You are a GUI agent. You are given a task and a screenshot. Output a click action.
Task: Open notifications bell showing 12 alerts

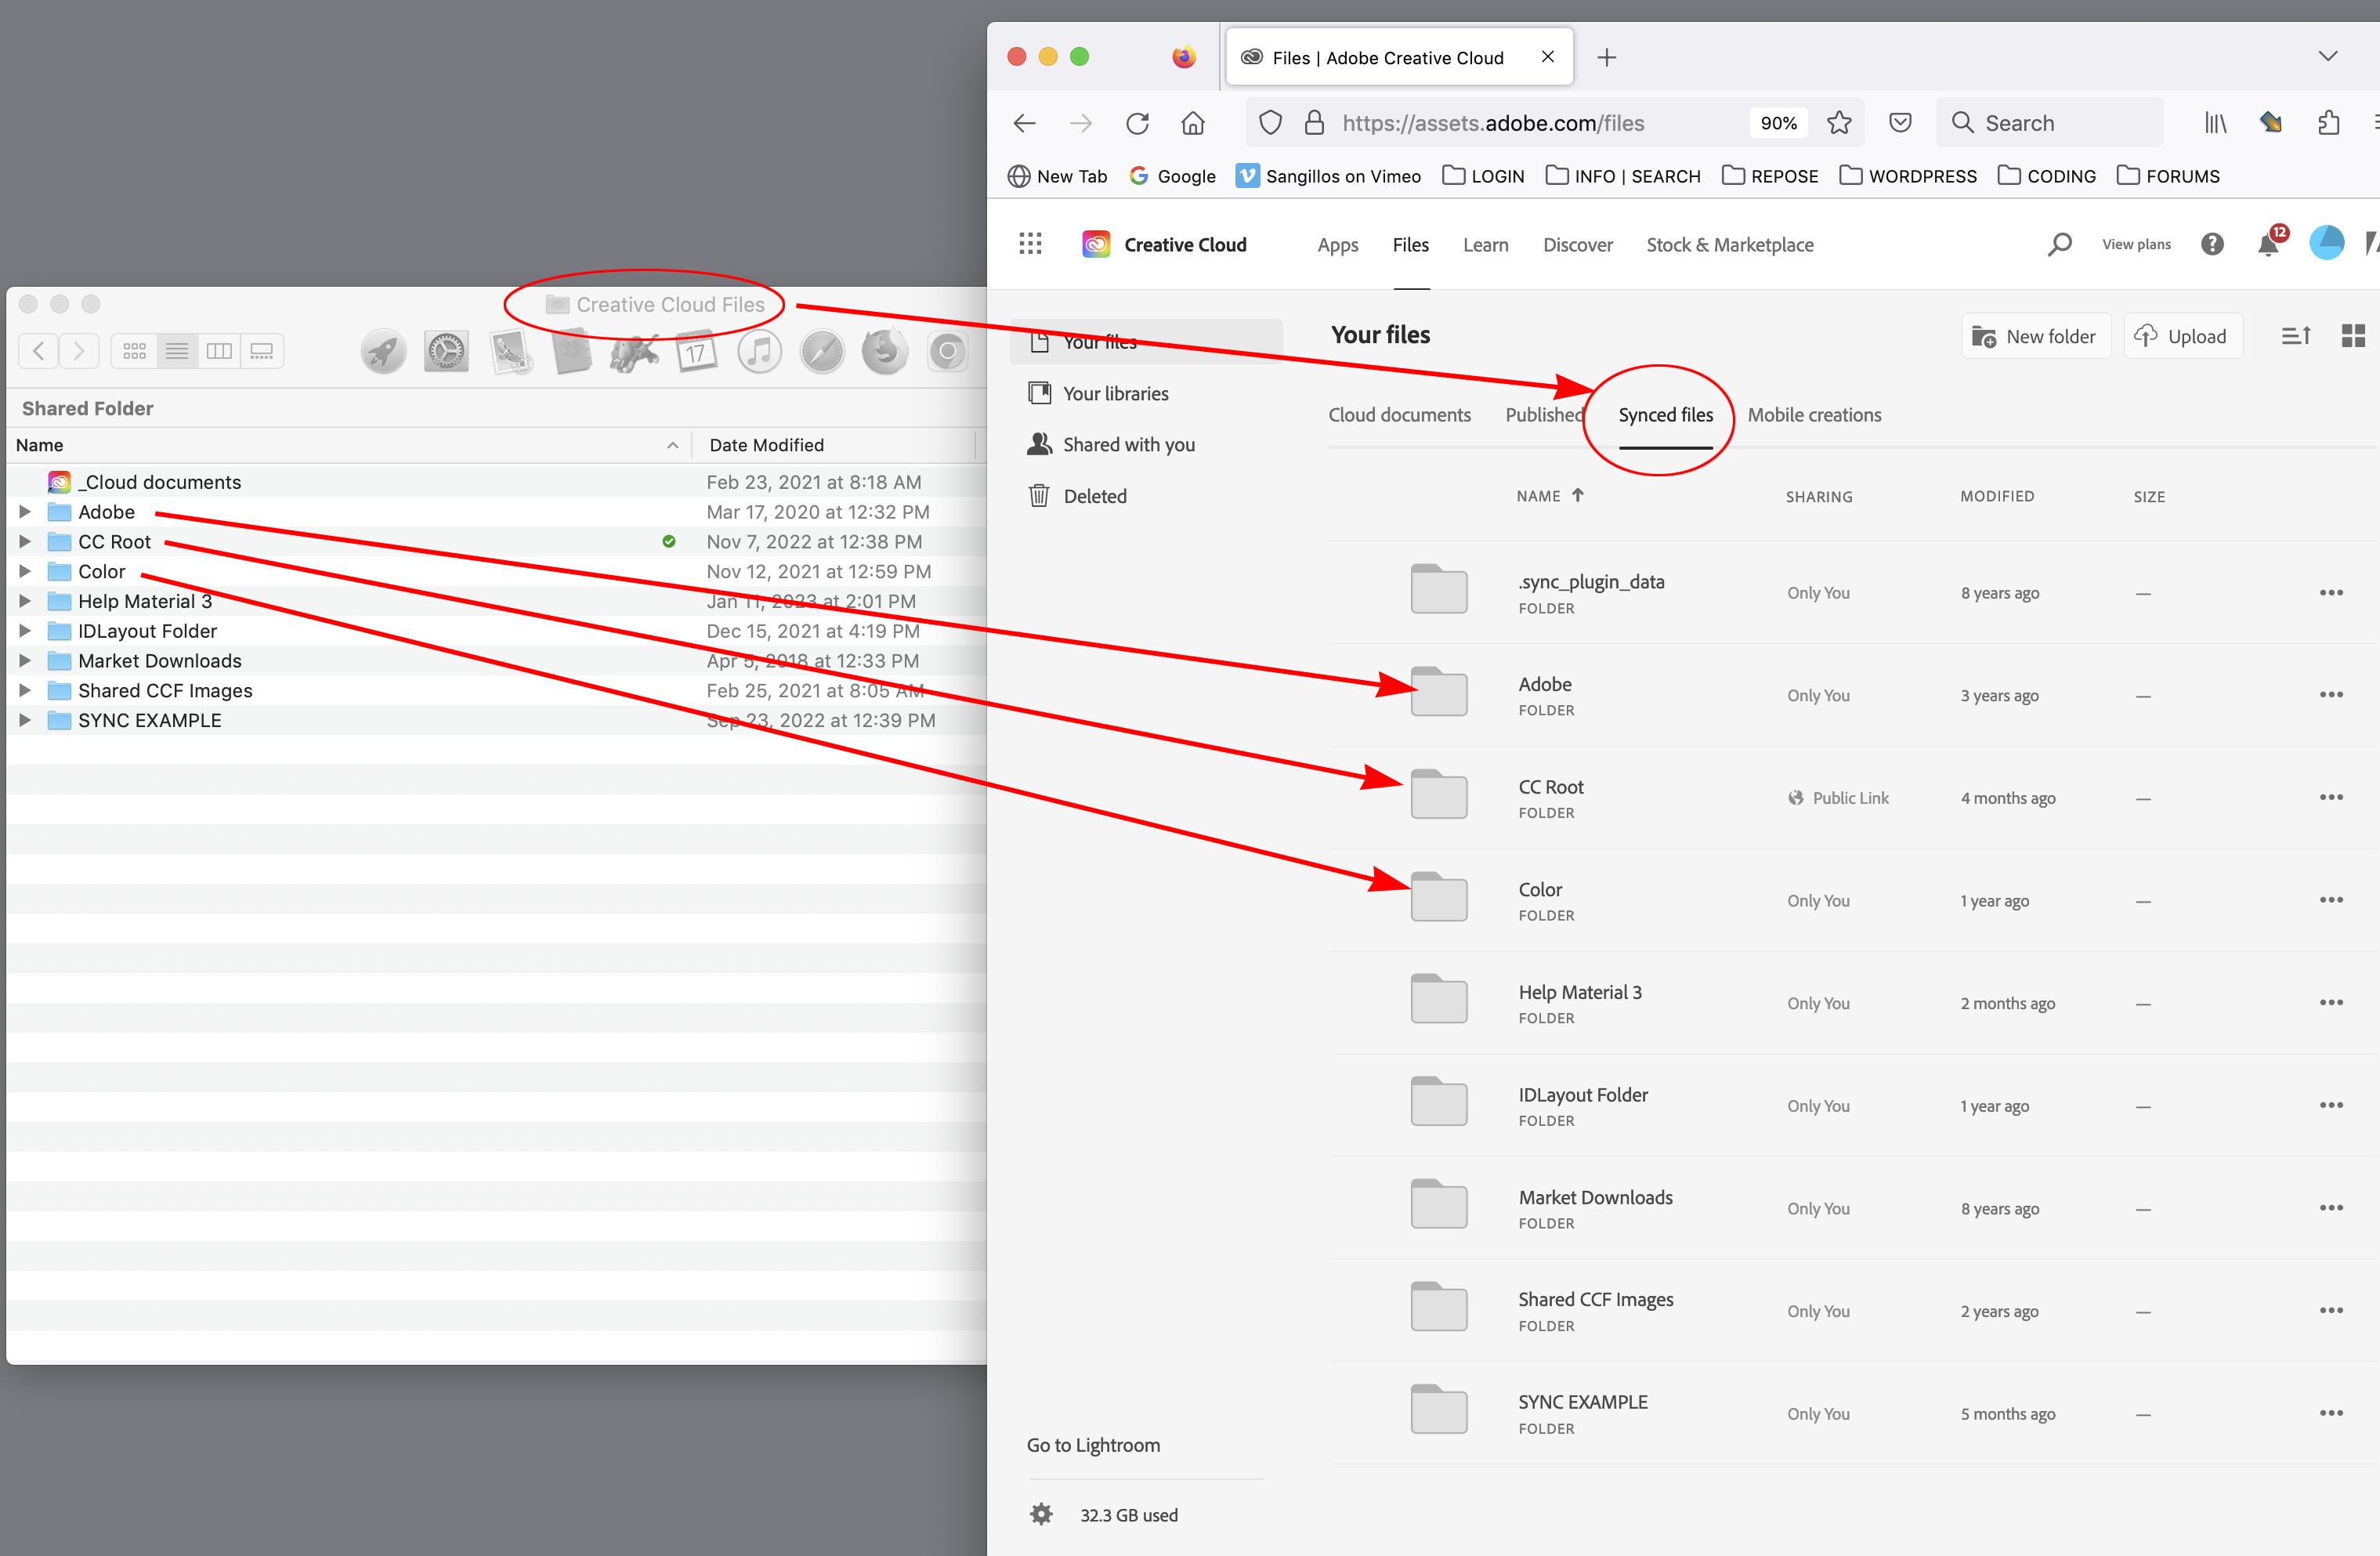click(x=2269, y=243)
